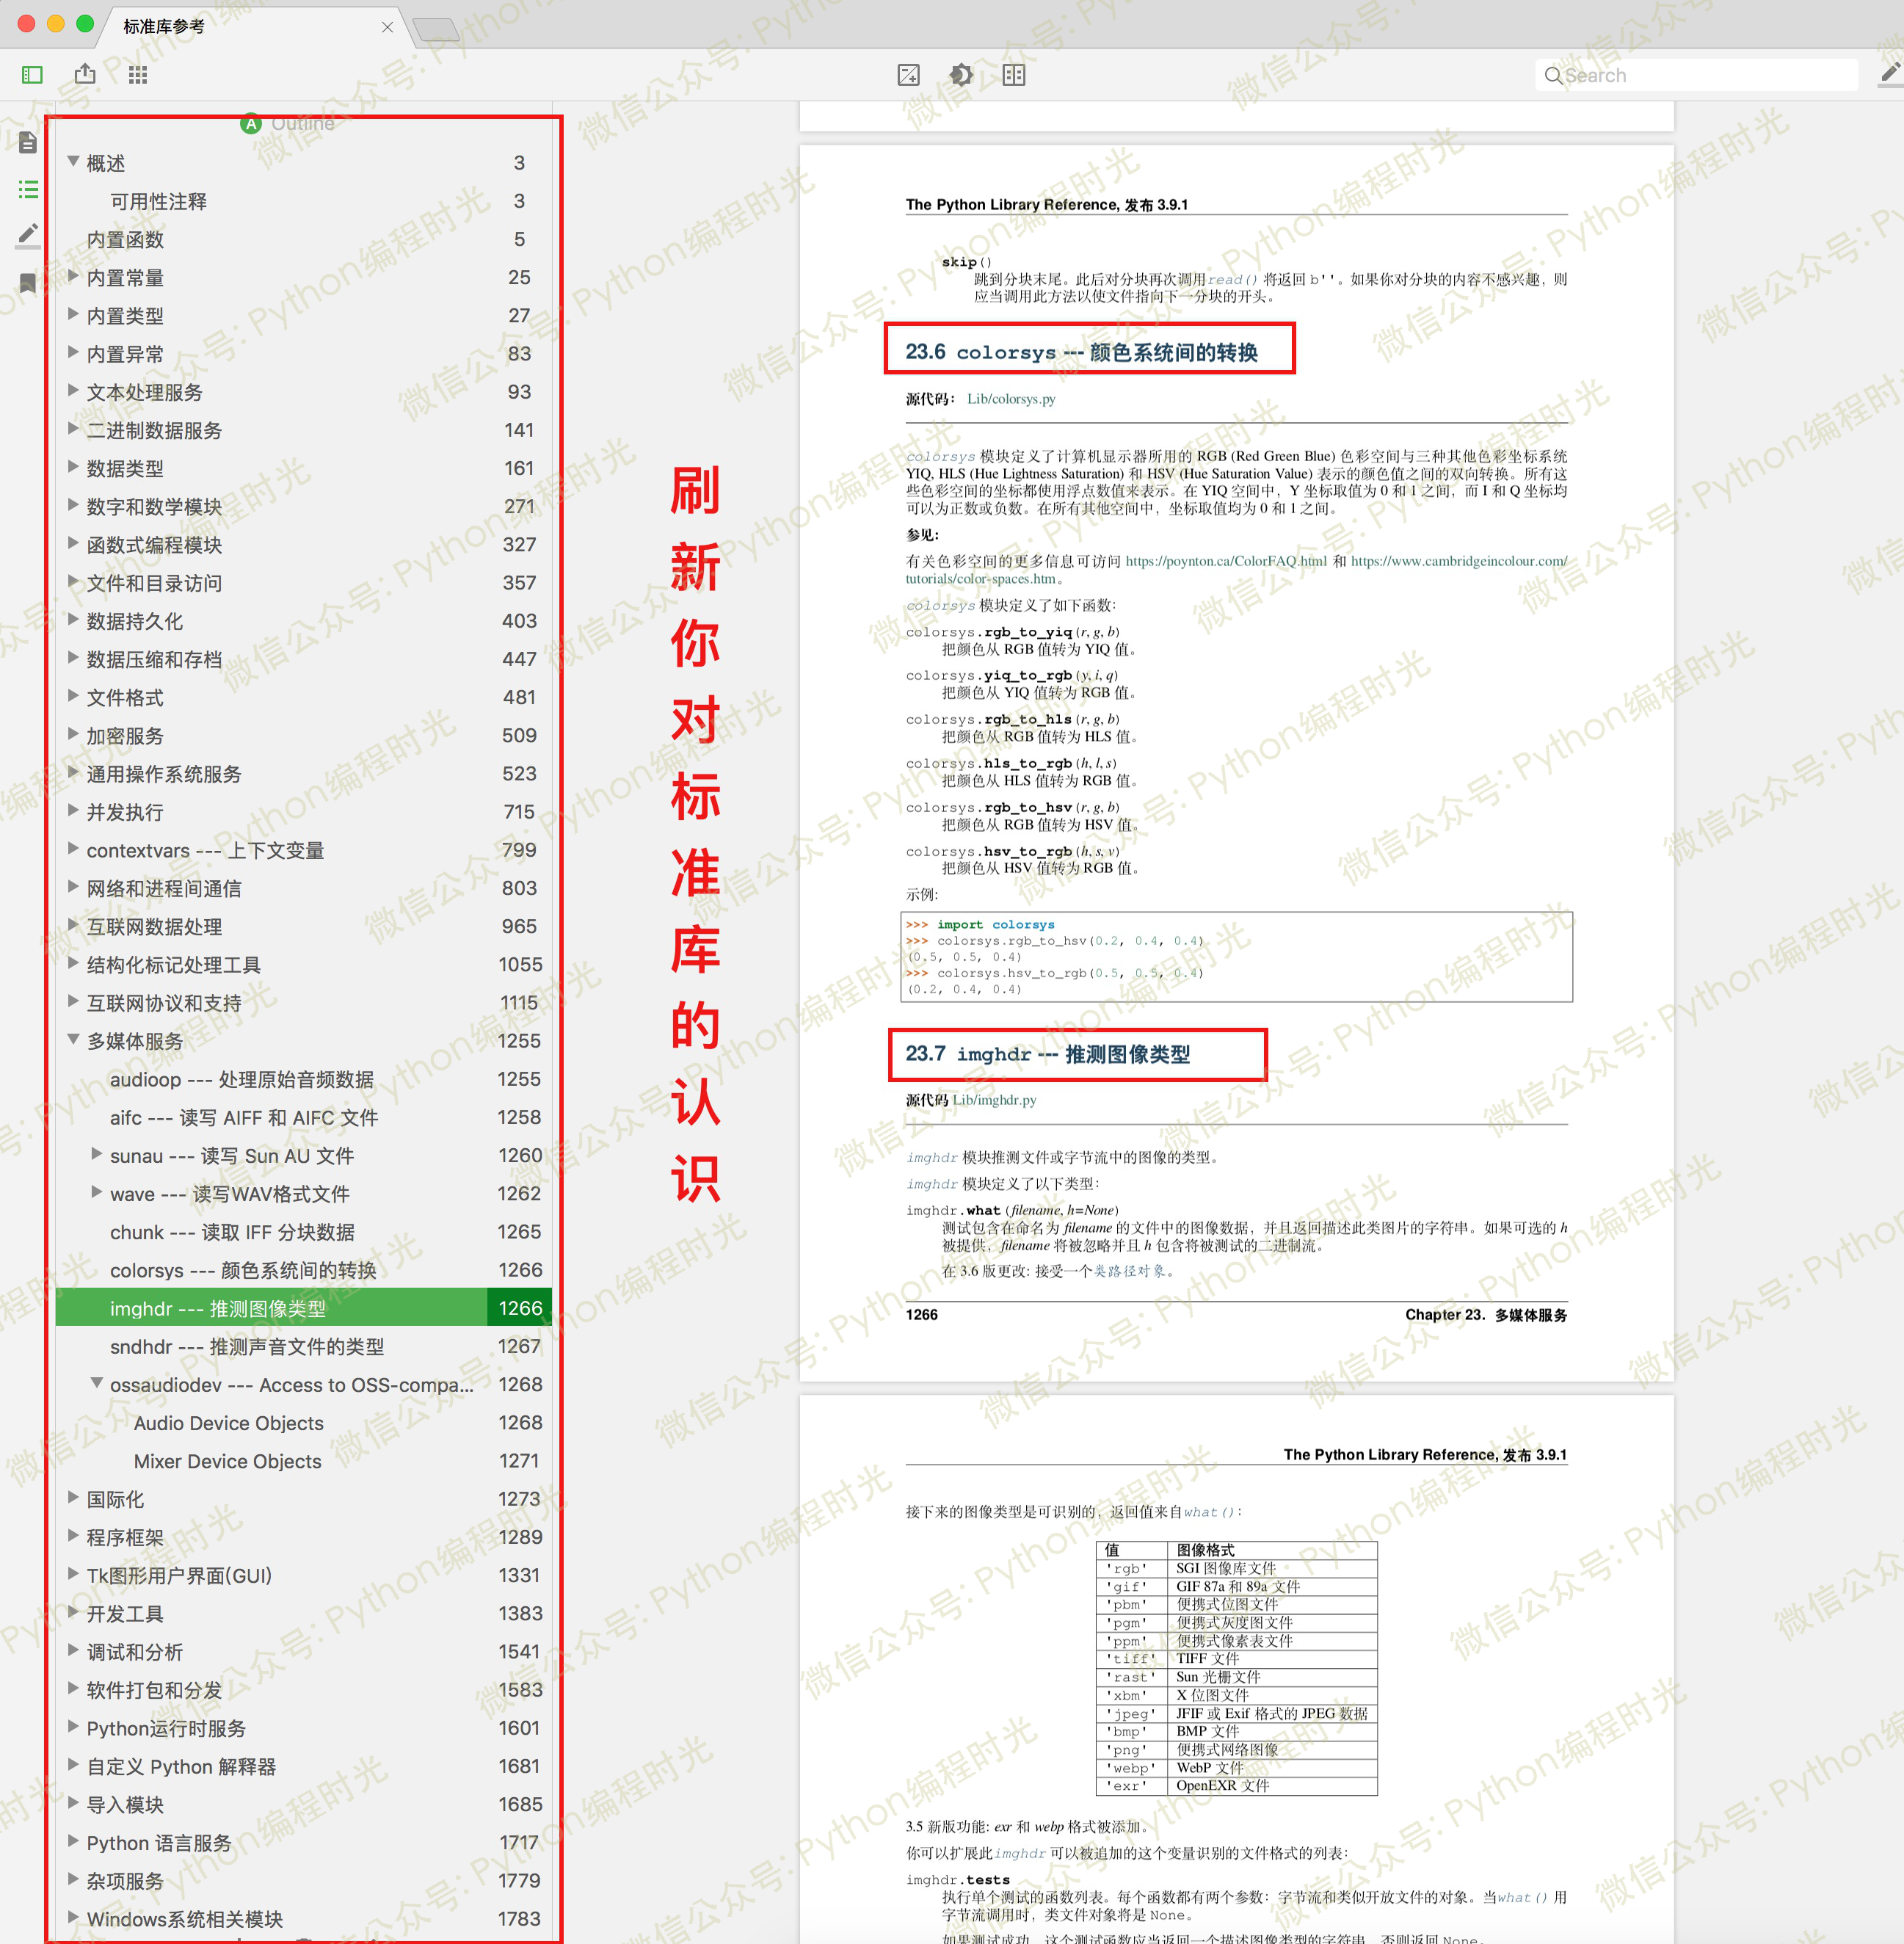
Task: Open the thumbnail grid view icon
Action: [x=138, y=75]
